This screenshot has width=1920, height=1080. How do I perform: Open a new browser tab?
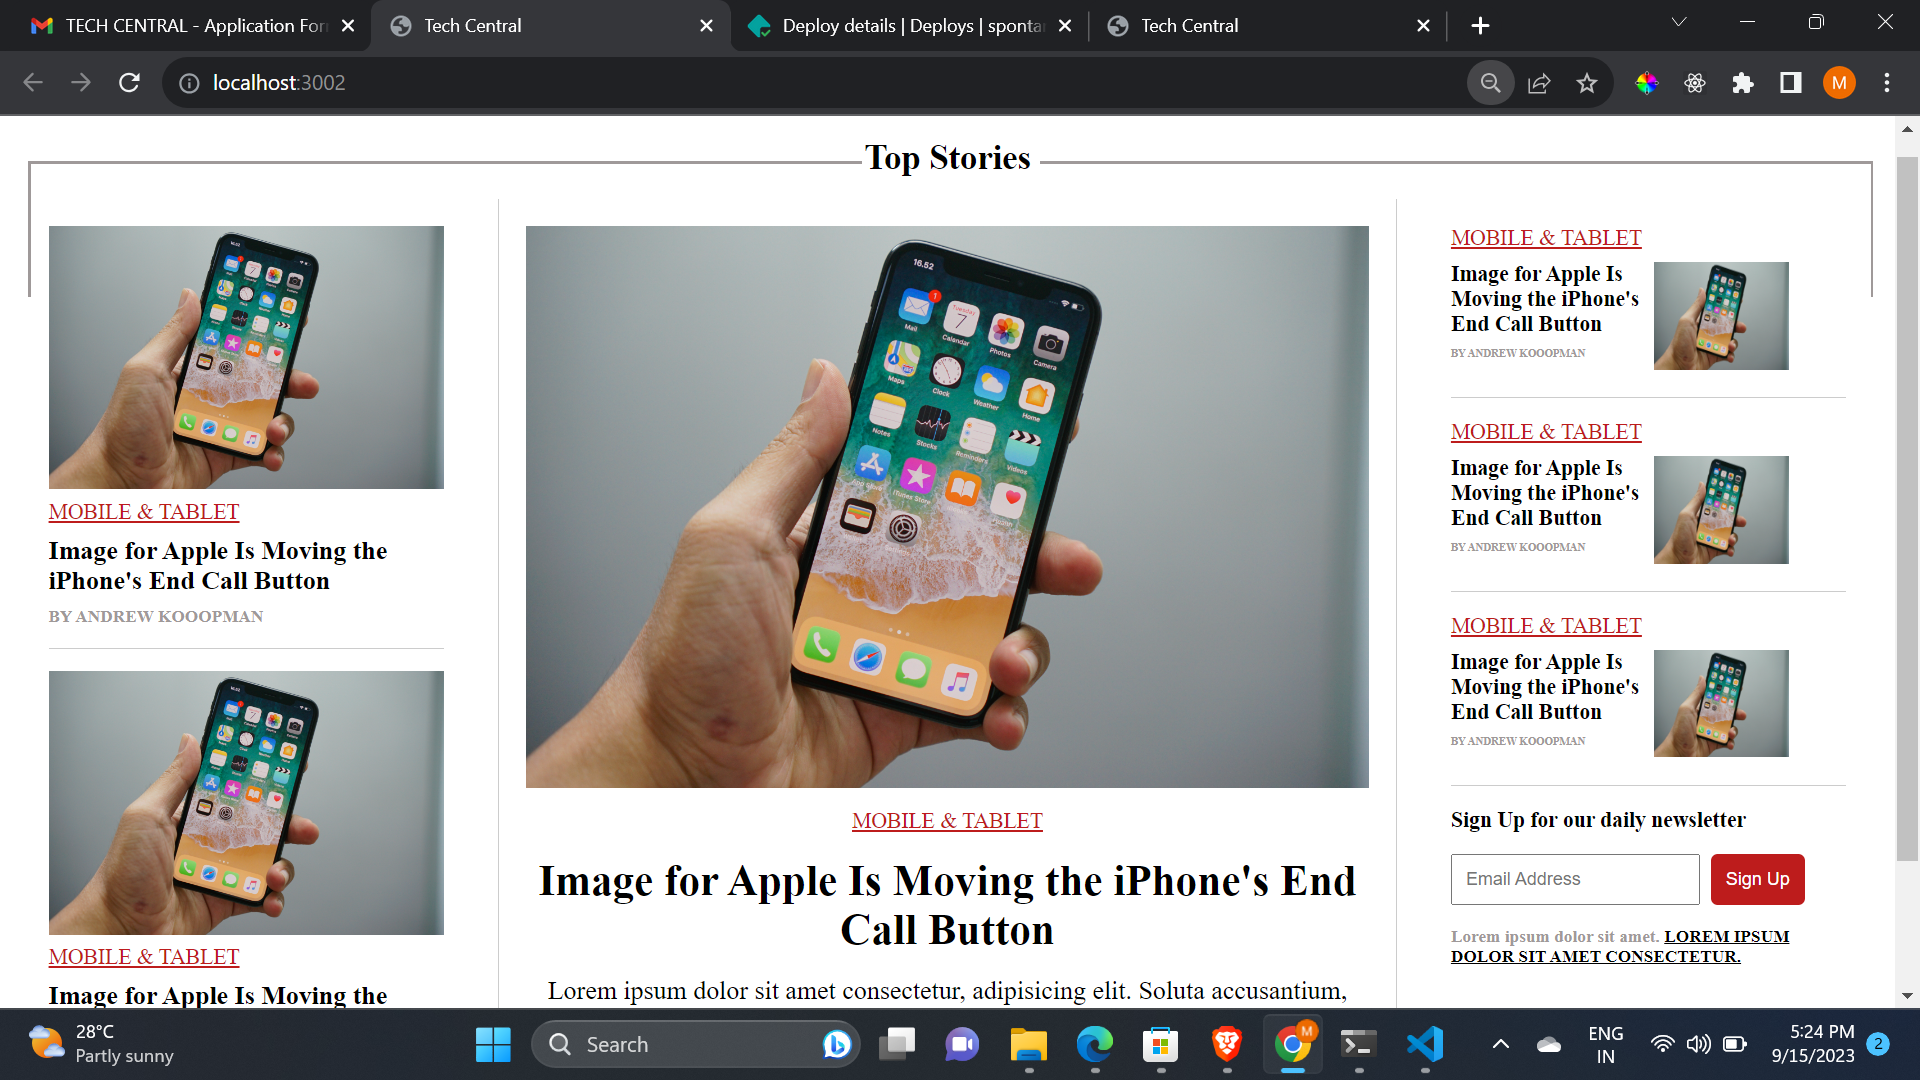click(x=1481, y=26)
